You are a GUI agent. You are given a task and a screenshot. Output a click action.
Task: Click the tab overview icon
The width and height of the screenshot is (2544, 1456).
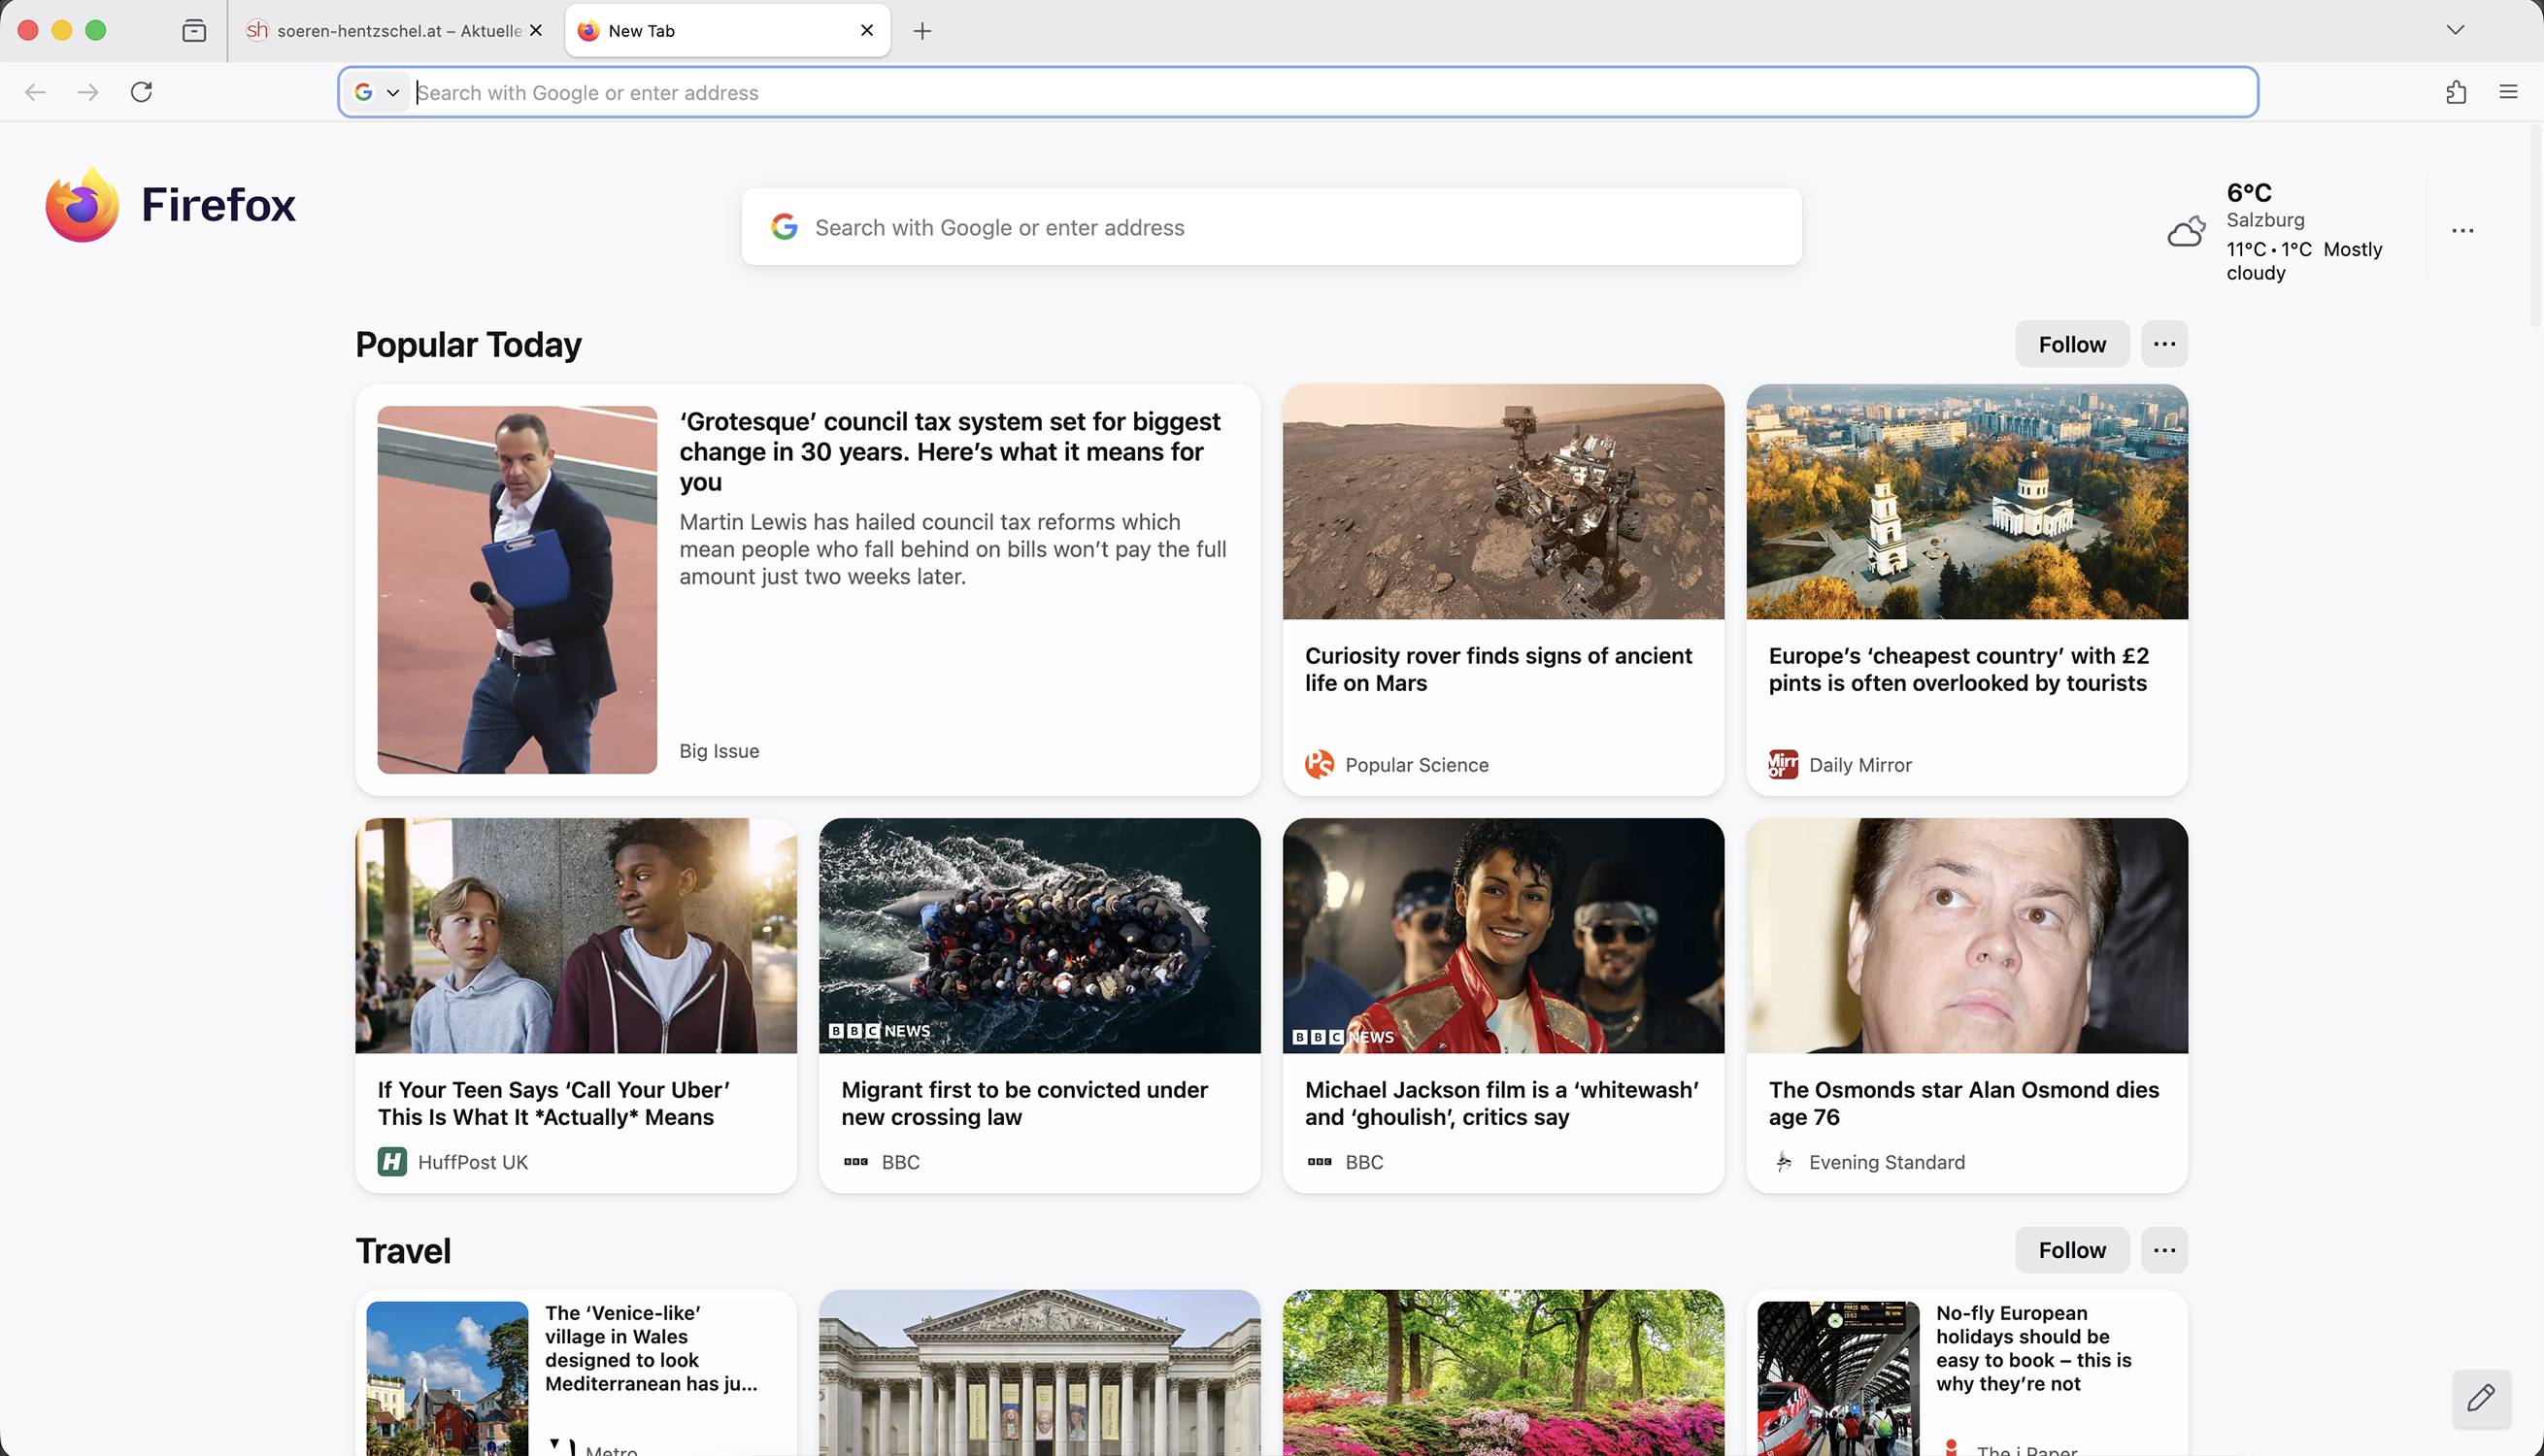pos(194,31)
